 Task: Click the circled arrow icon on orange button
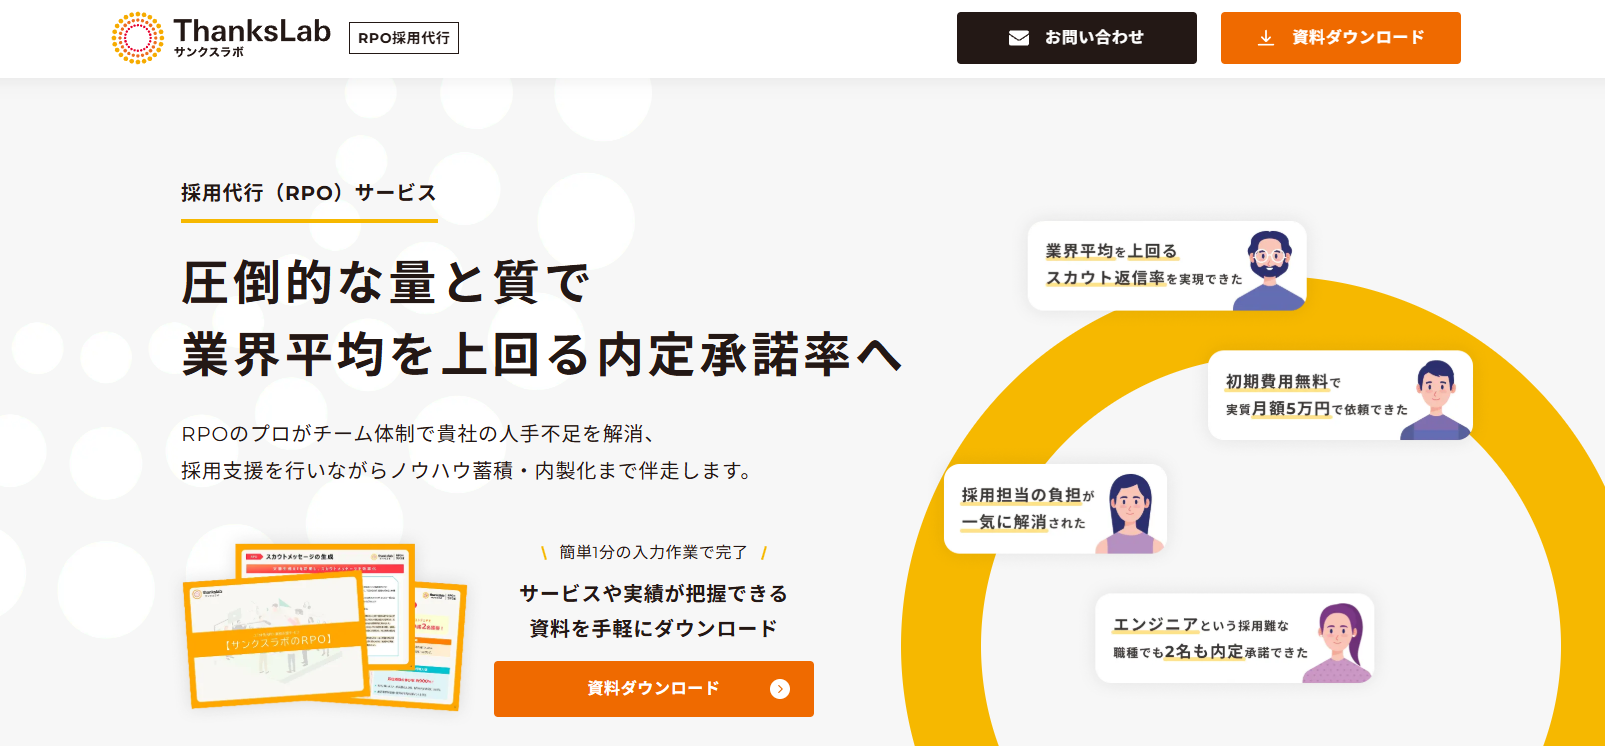[x=780, y=689]
